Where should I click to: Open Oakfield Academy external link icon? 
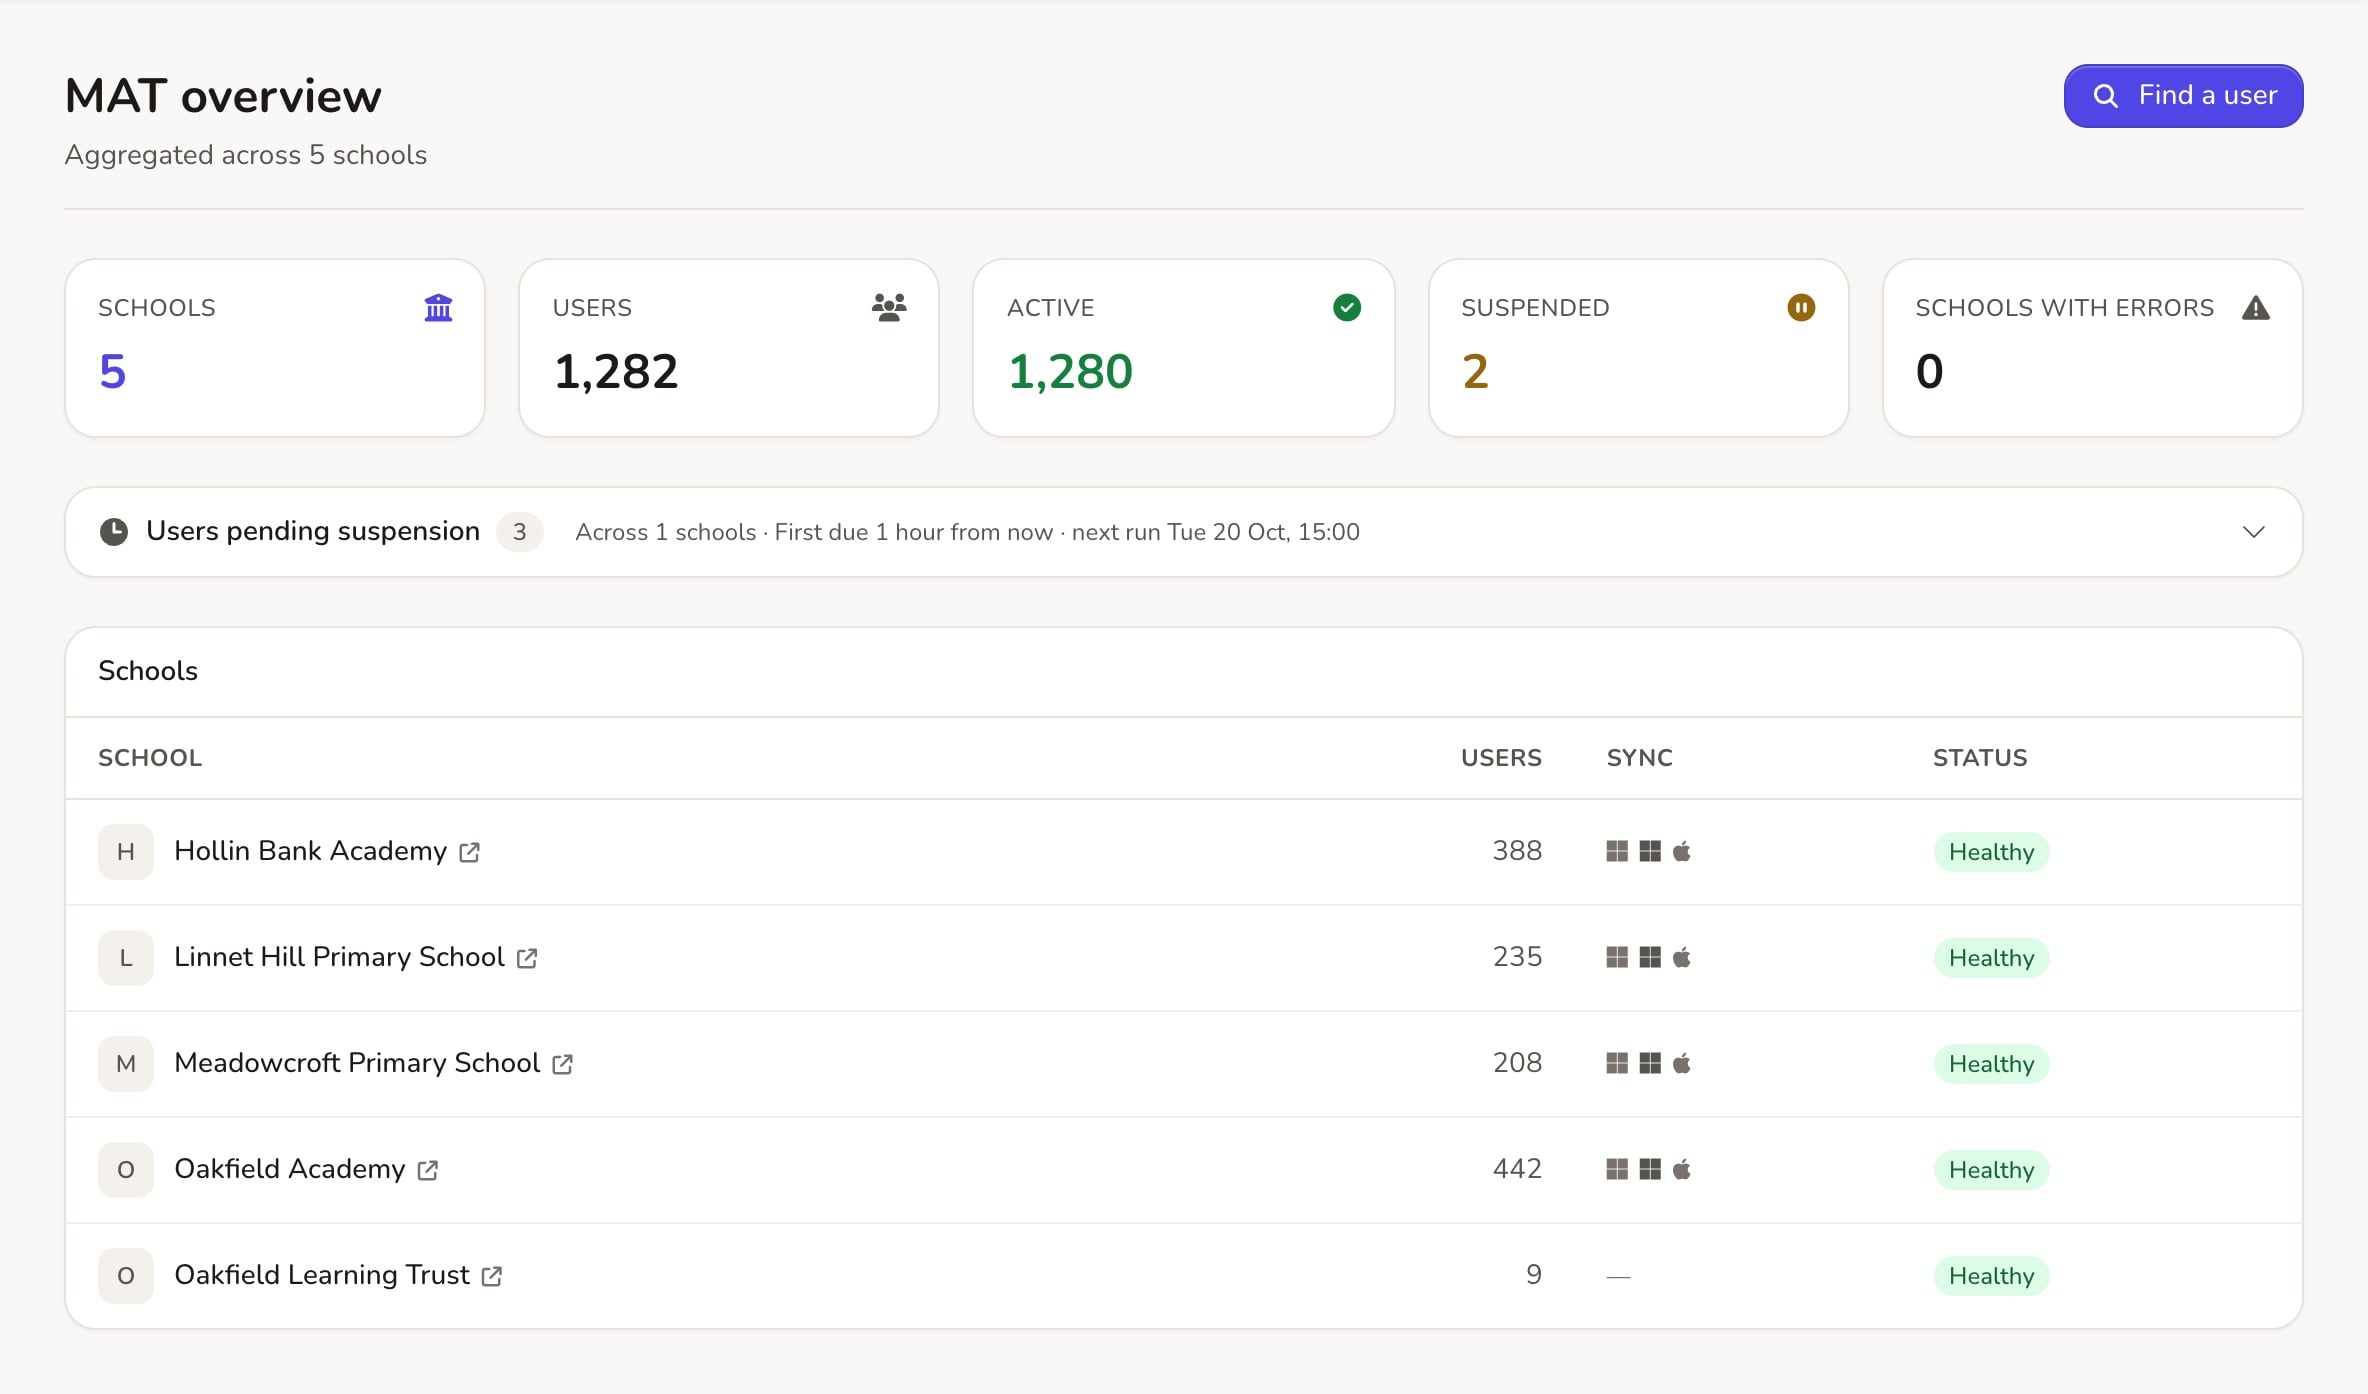(427, 1170)
